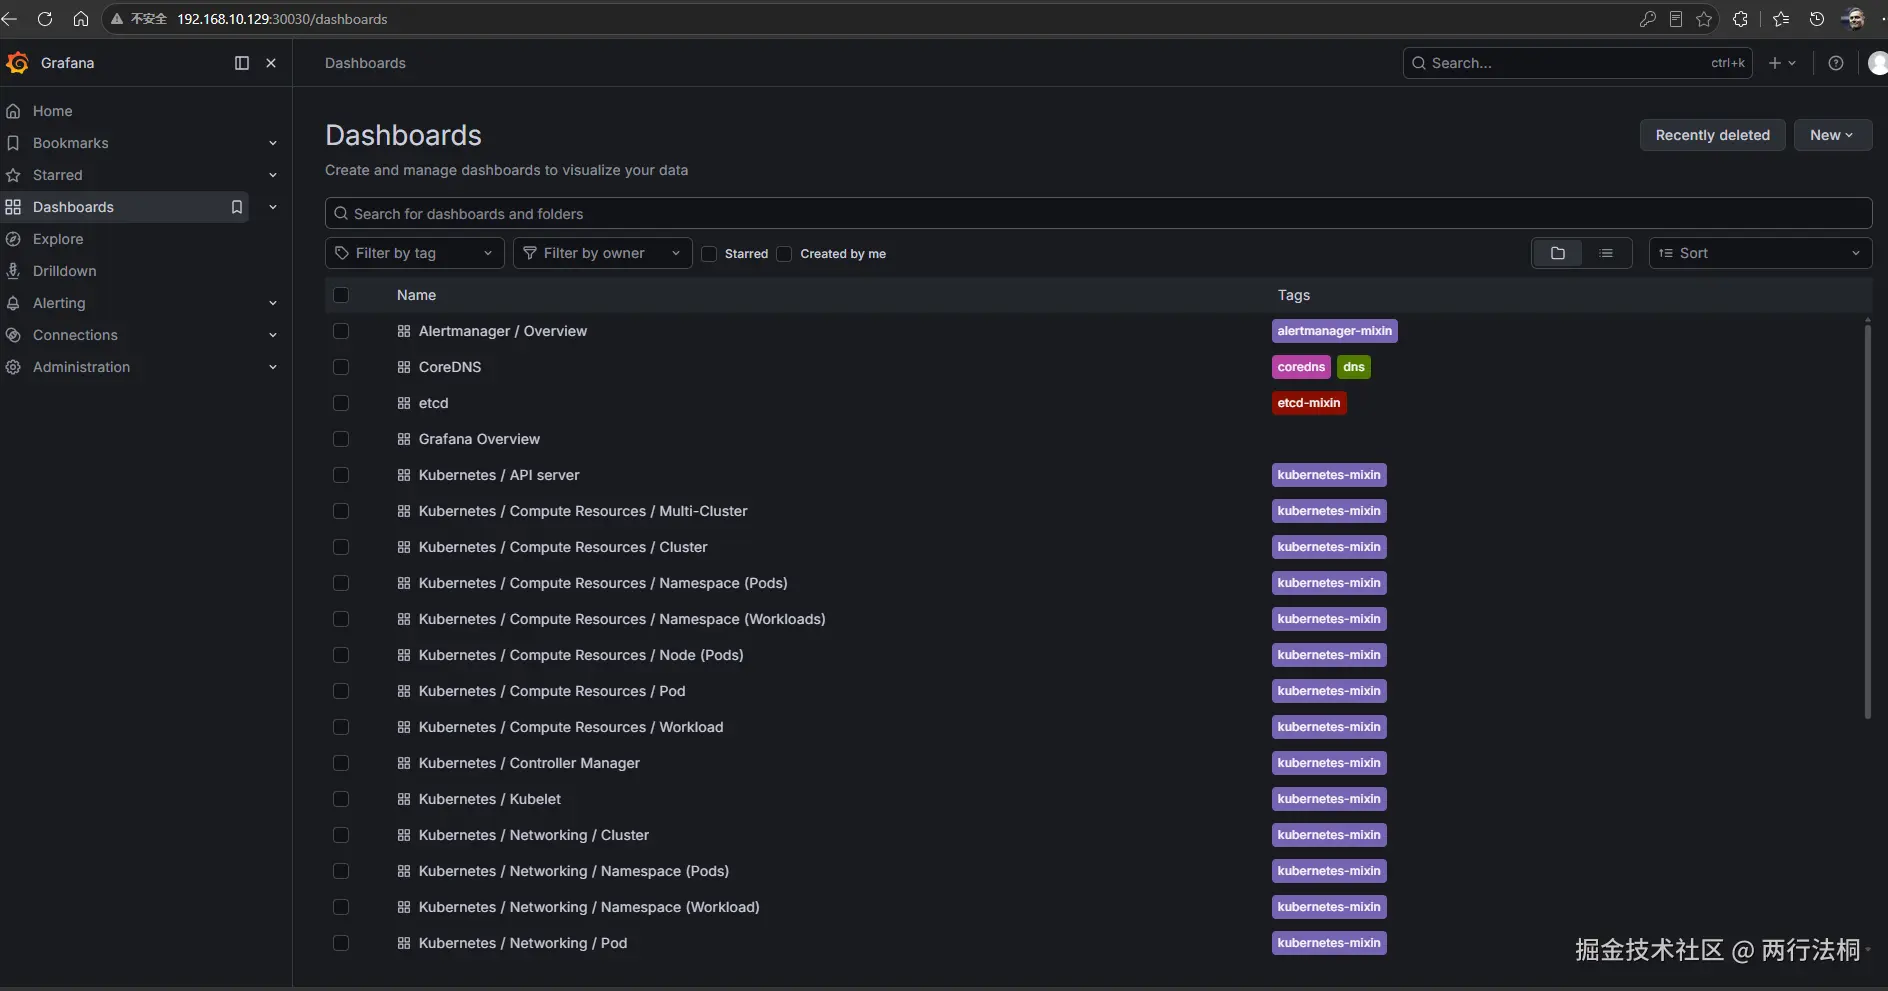Expand the Starred section chevron

pos(273,175)
